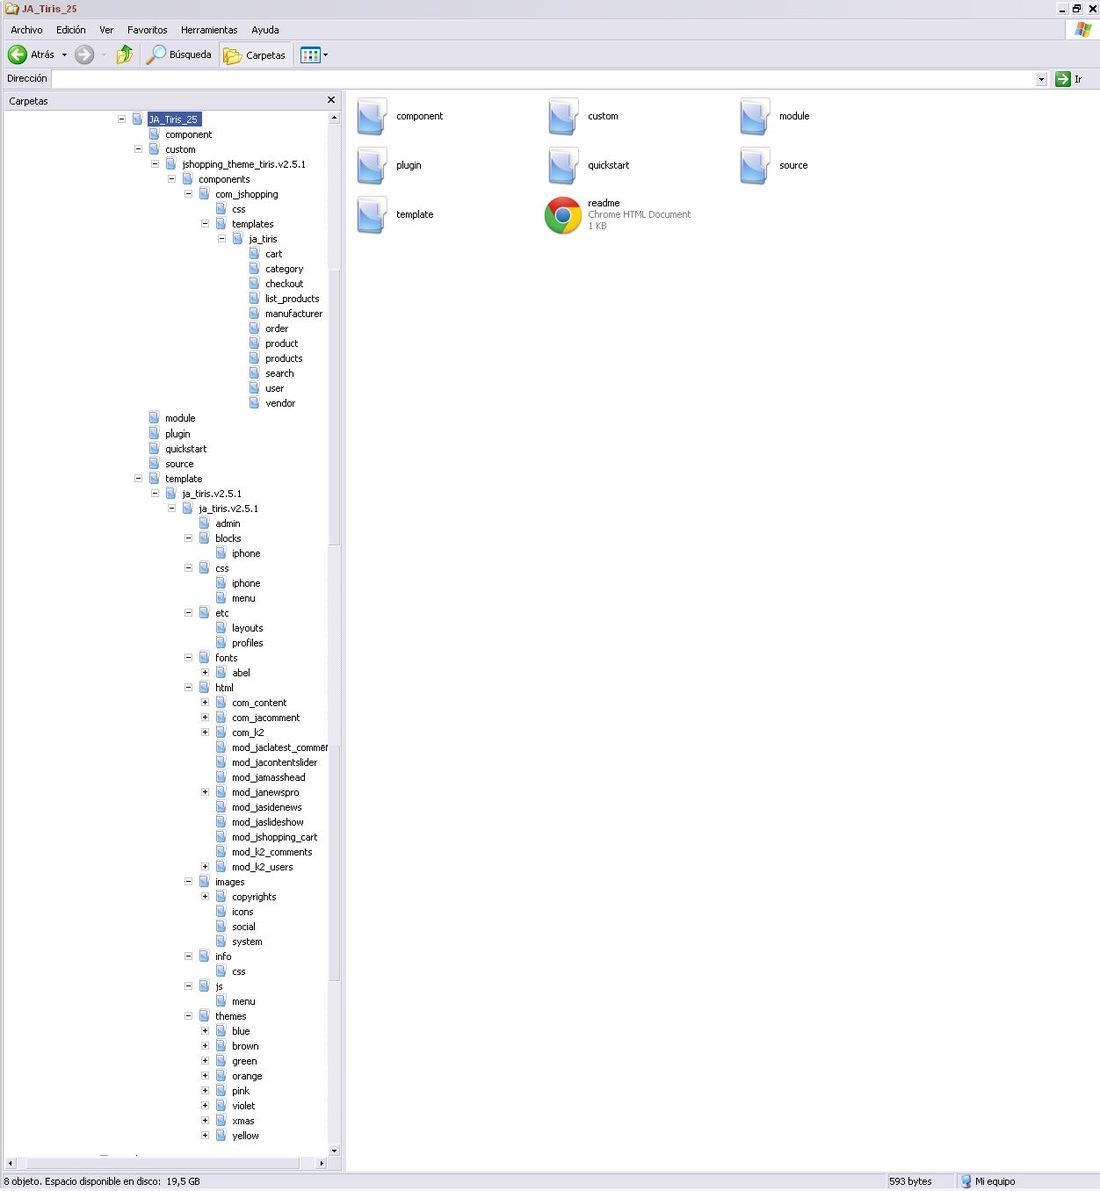Collapse the JA_Tiris_25 root tree node

click(122, 119)
